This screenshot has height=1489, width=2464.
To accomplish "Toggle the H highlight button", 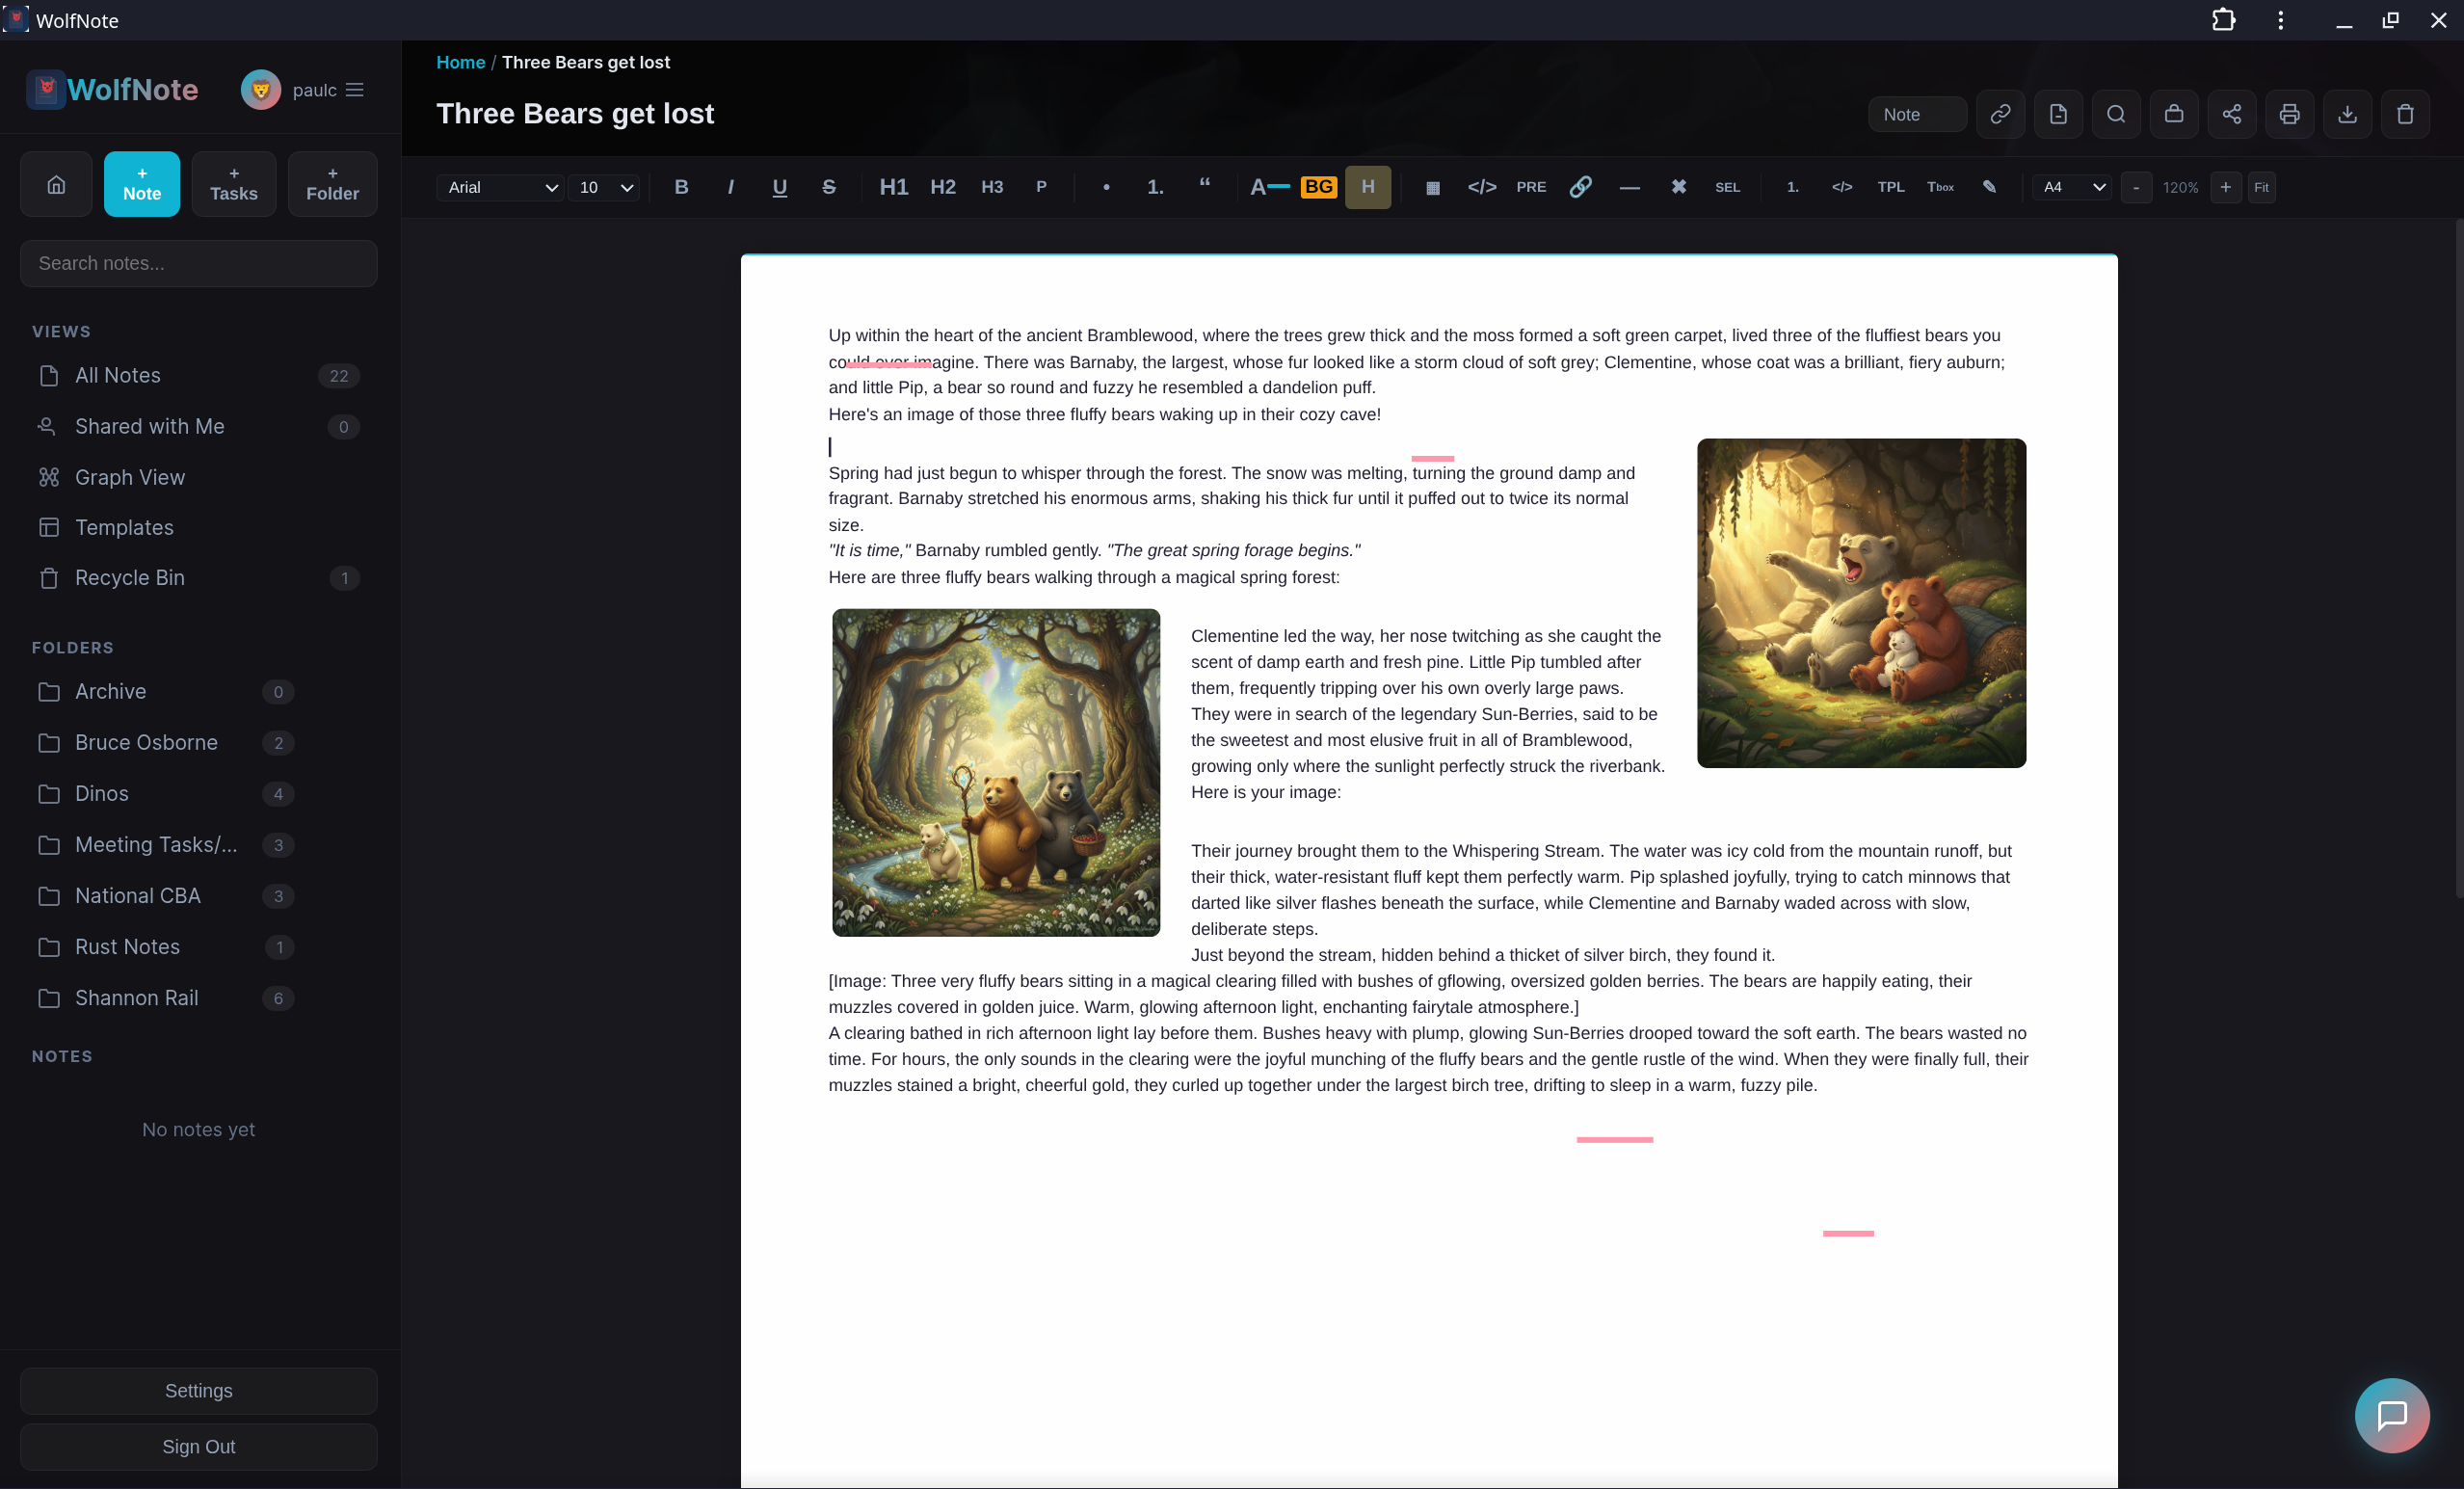I will coord(1367,187).
